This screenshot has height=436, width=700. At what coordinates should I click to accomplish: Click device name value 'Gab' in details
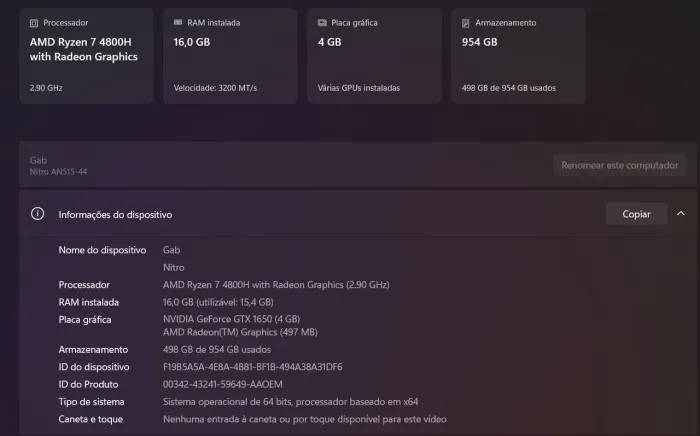(171, 250)
